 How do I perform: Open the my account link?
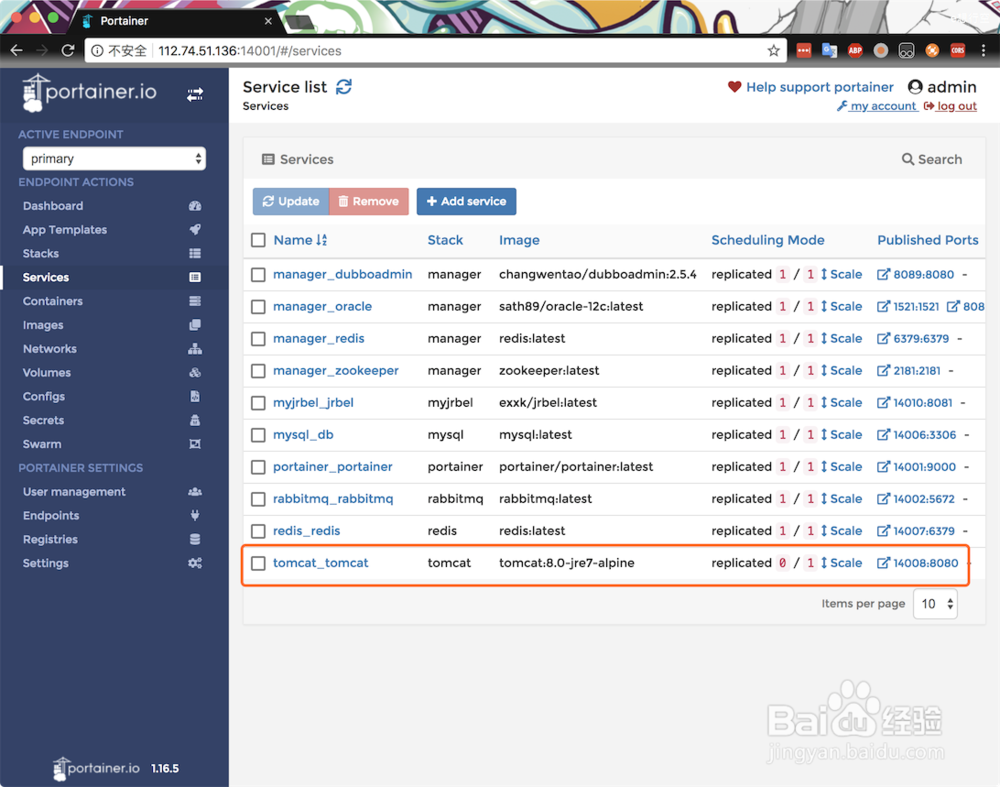(877, 106)
